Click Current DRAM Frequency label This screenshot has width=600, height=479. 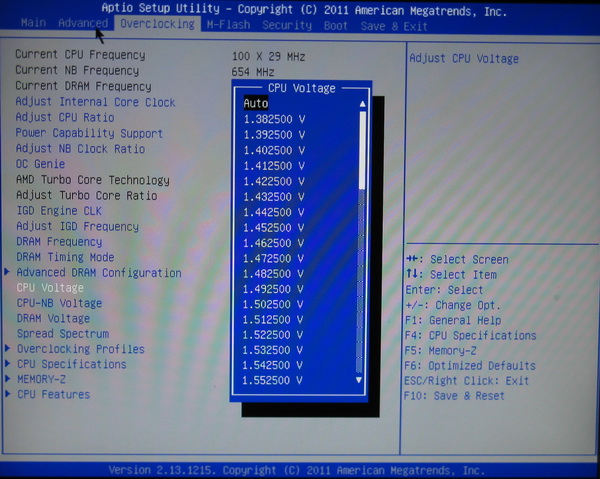pos(83,86)
